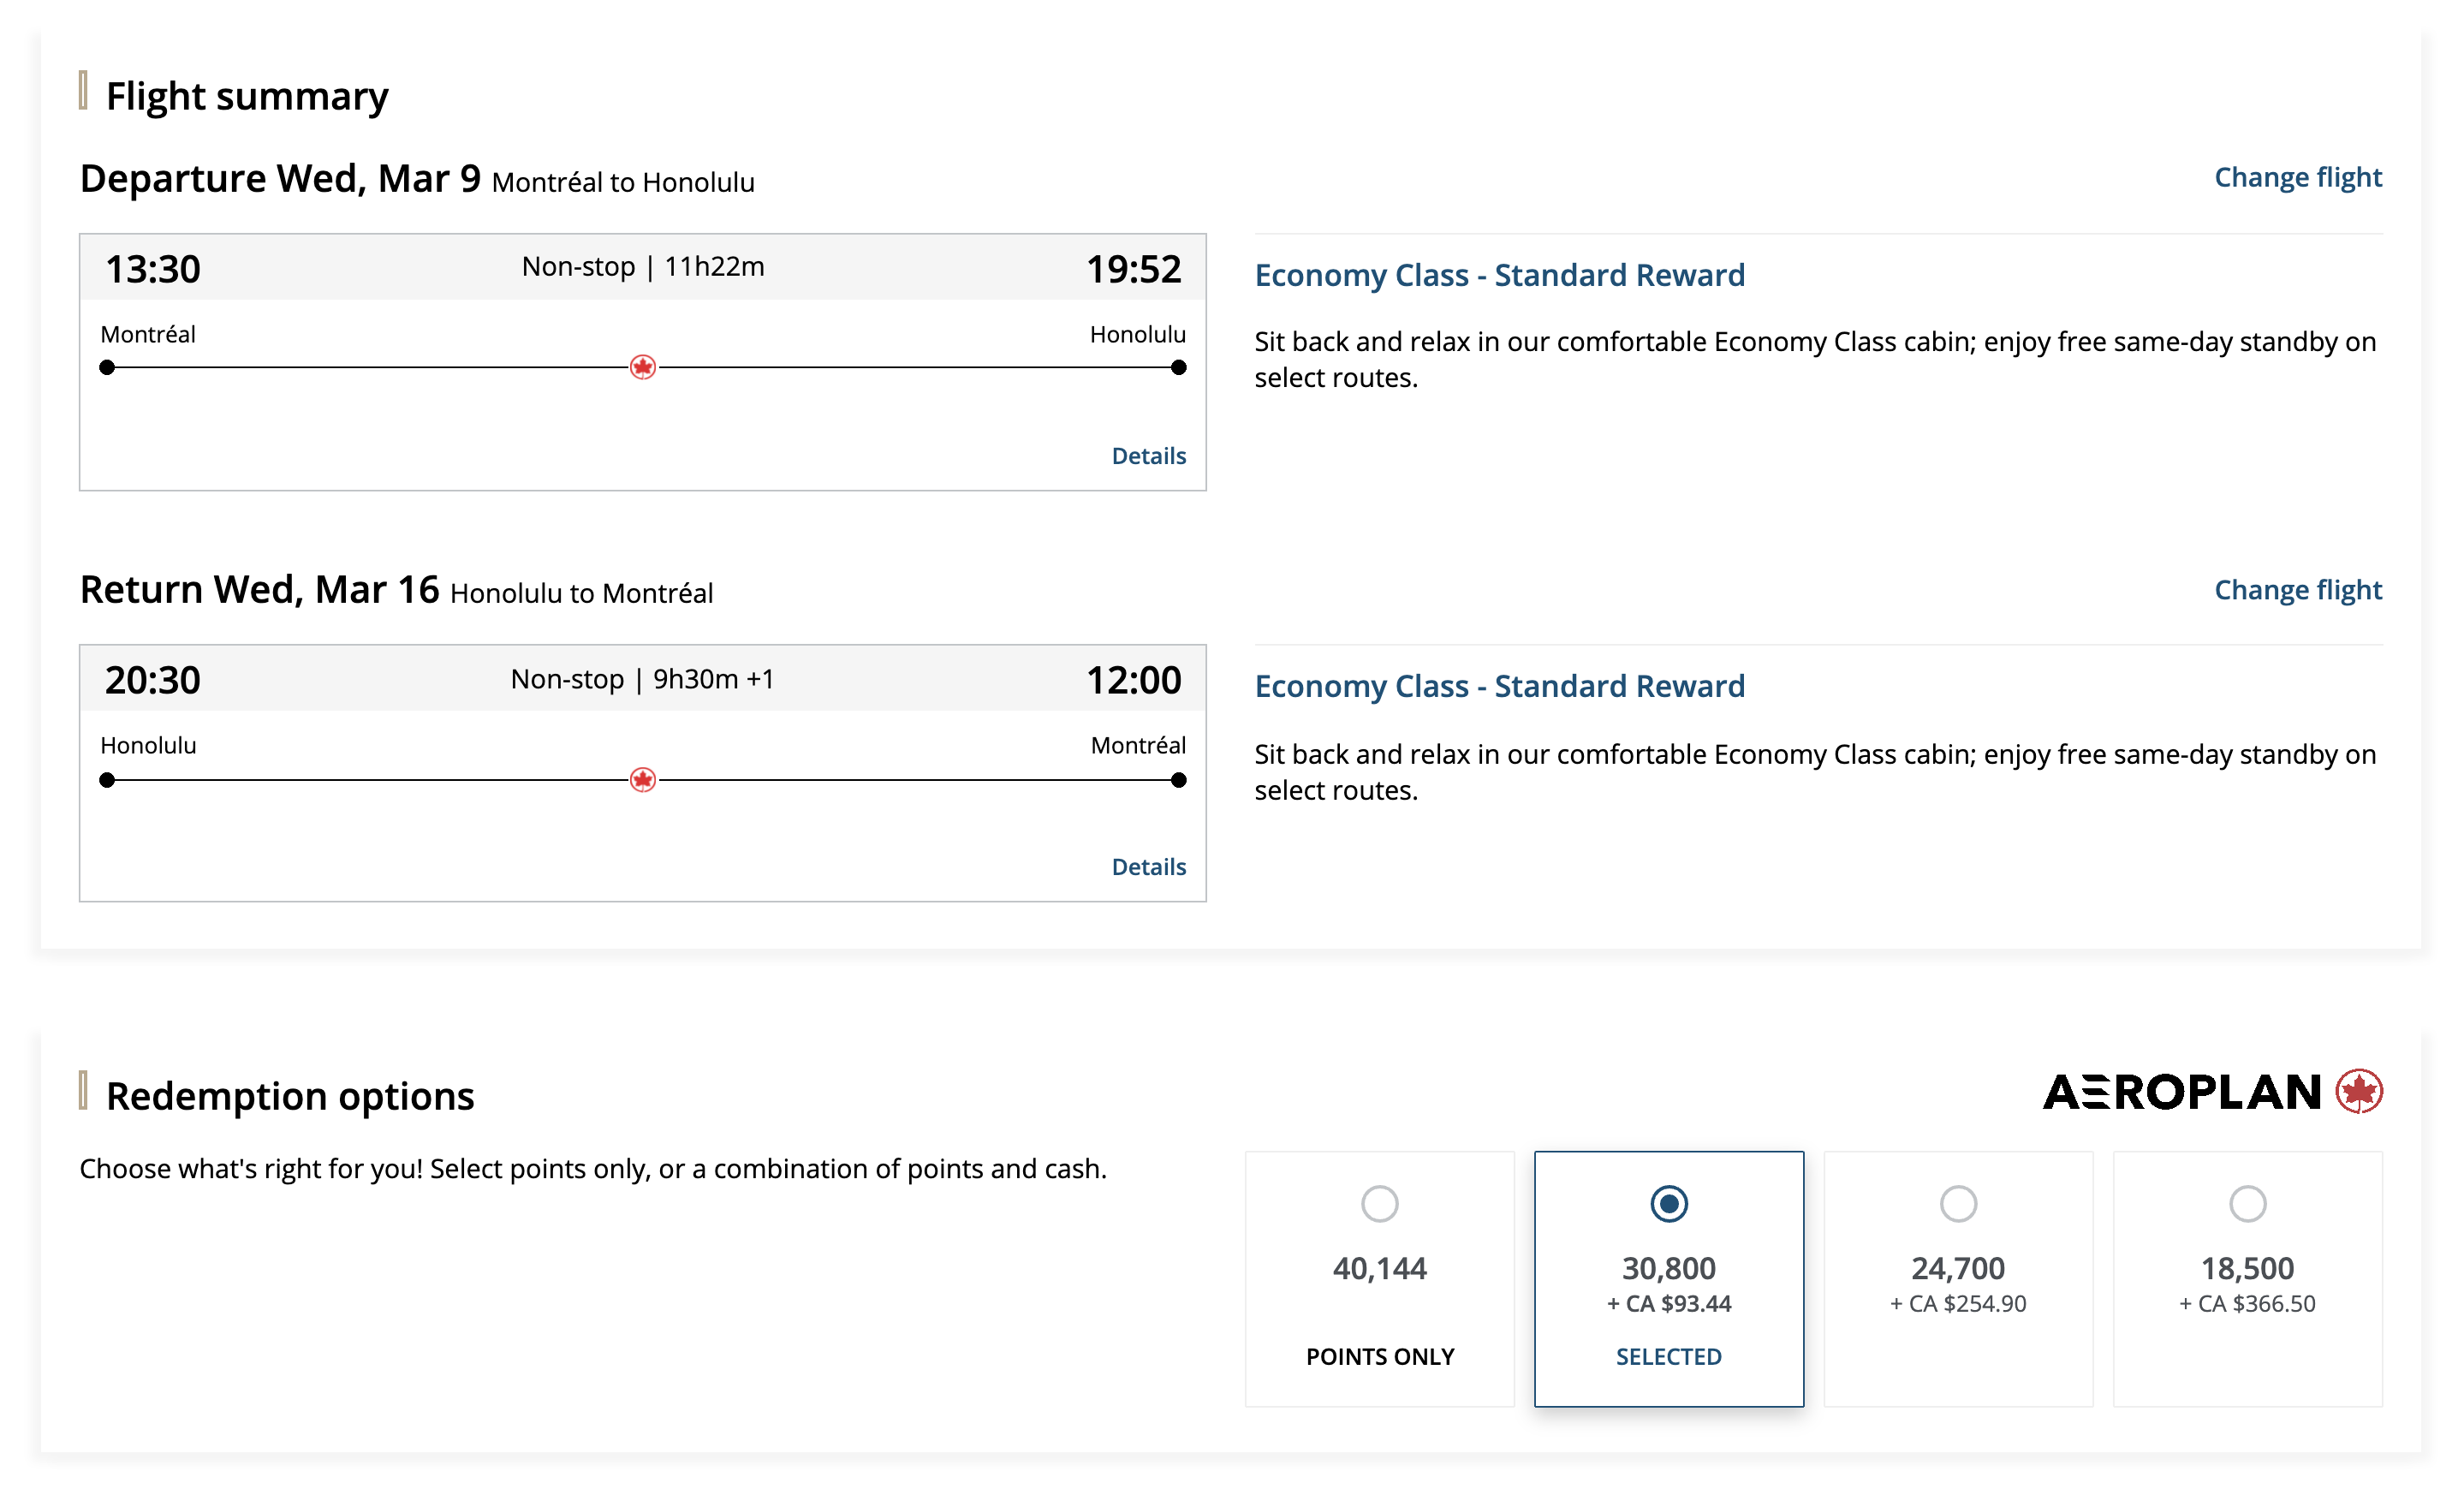Screen dimensions: 2464x1495
Task: Open return Economy Class - Standard Reward info
Action: (1499, 686)
